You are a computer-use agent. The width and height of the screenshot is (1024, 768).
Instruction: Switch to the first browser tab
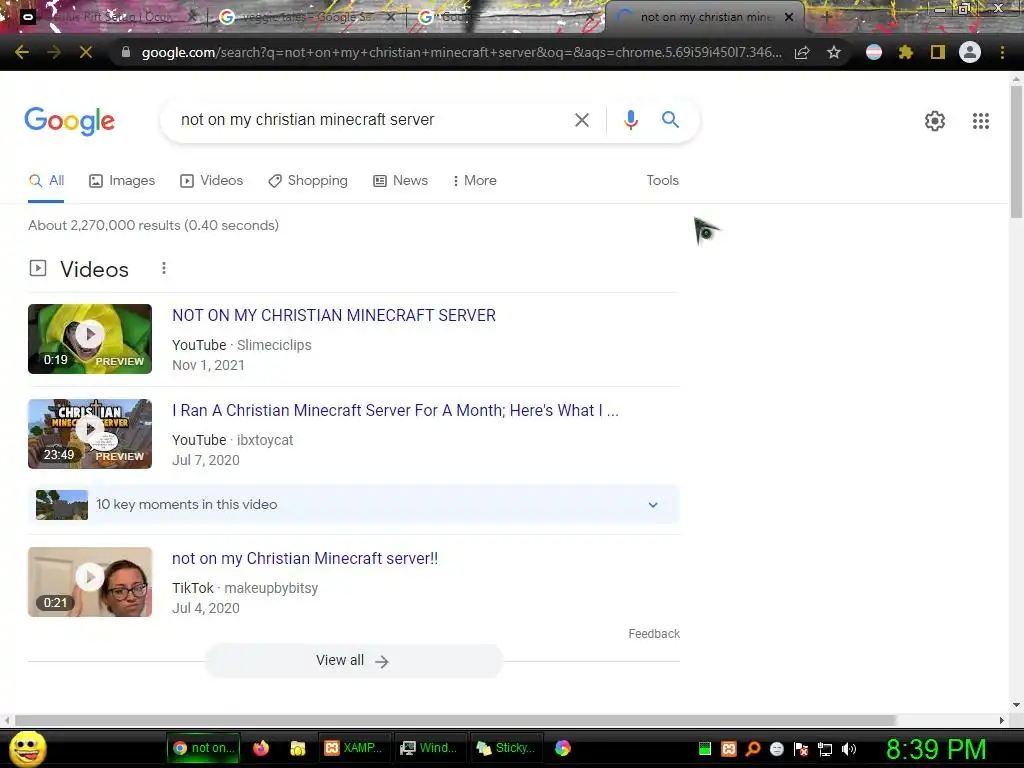click(x=108, y=17)
